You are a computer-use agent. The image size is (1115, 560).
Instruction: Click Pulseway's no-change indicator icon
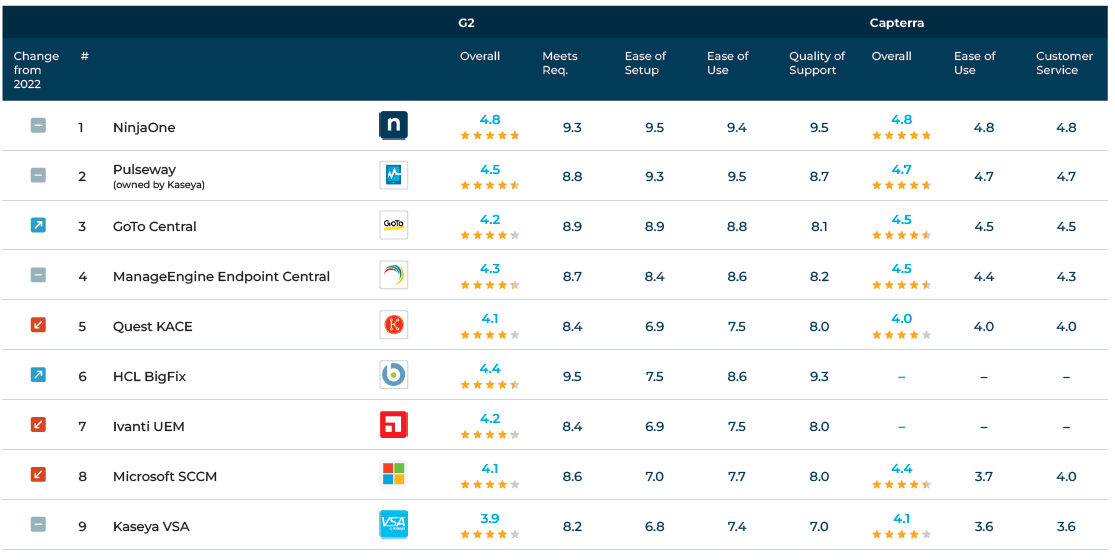point(38,176)
